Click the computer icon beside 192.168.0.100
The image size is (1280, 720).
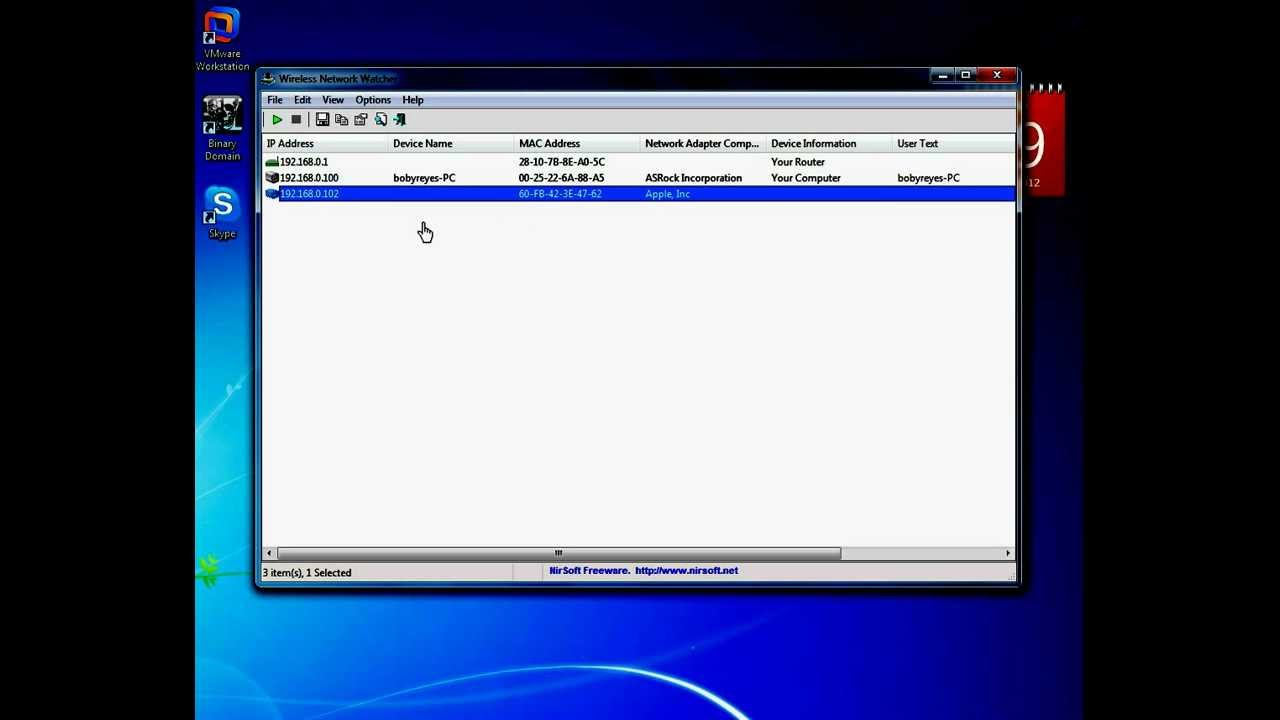pos(271,178)
